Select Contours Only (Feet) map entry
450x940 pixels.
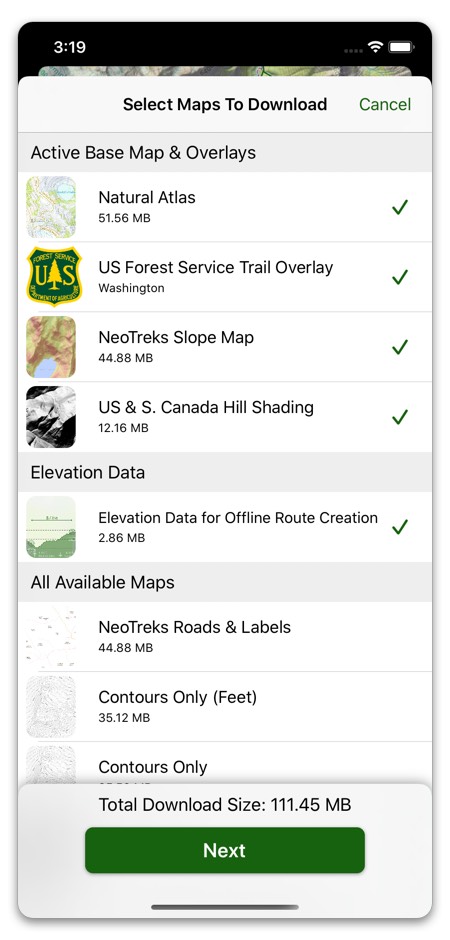coord(225,707)
